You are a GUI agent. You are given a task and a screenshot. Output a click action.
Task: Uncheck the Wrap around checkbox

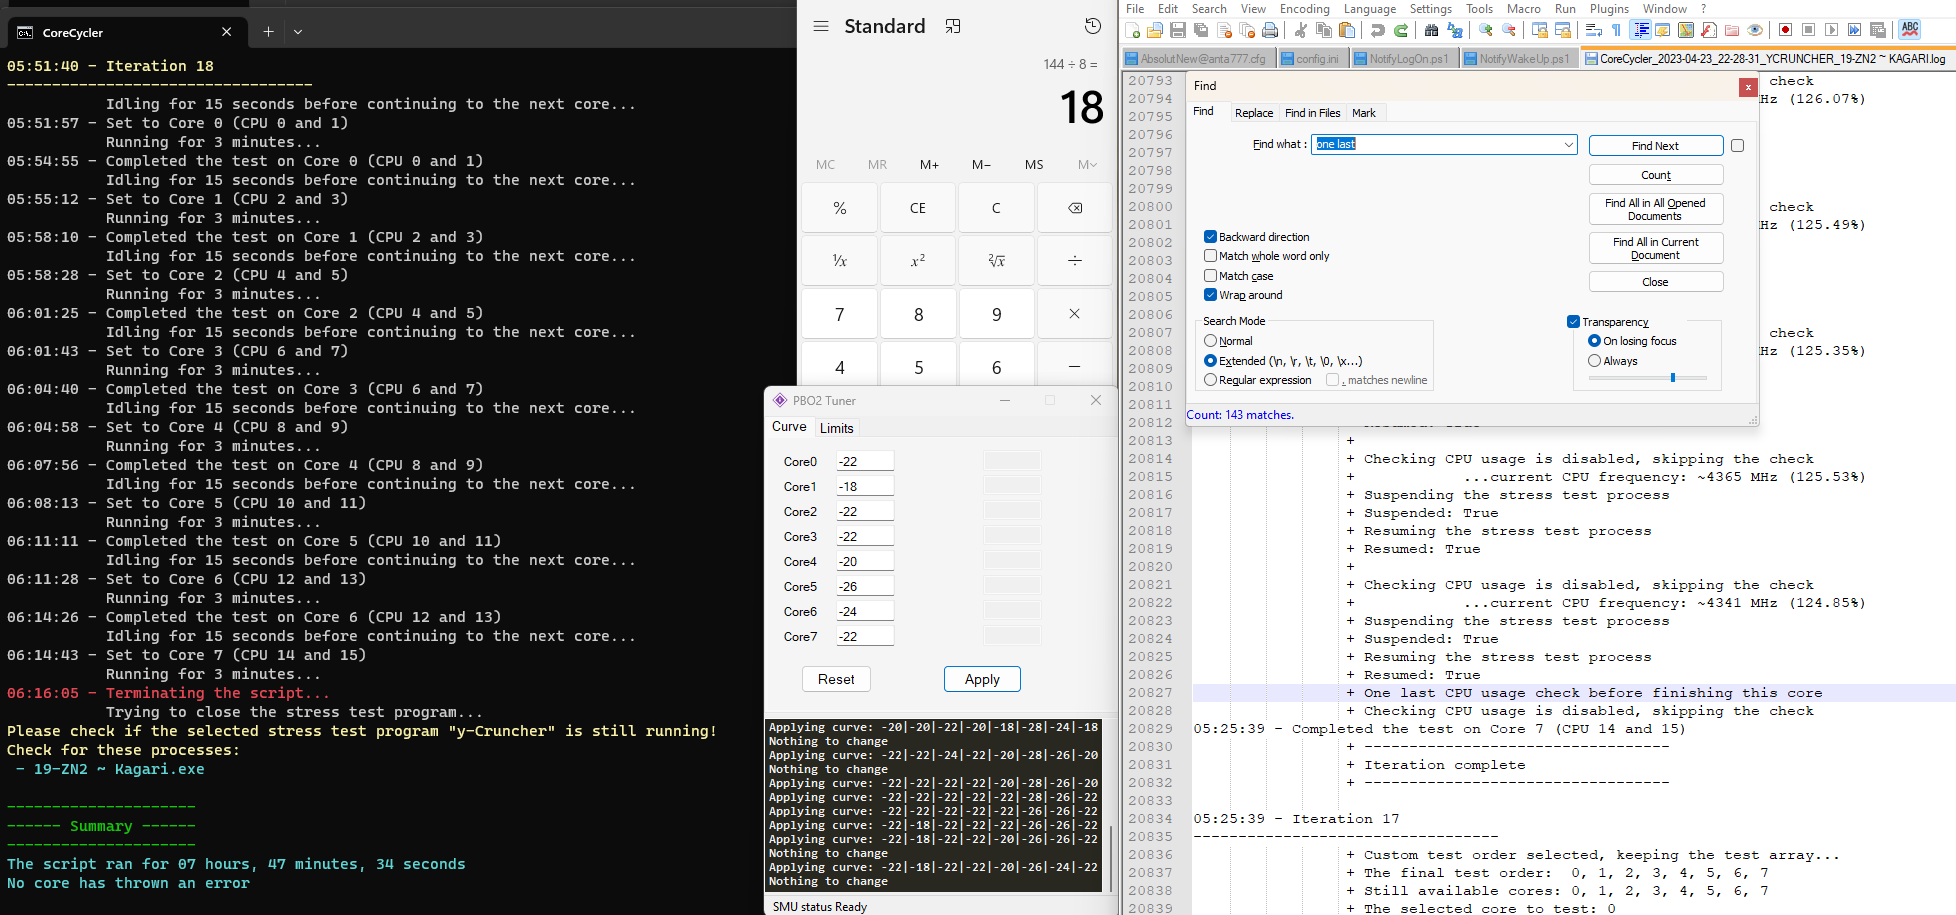[1211, 295]
